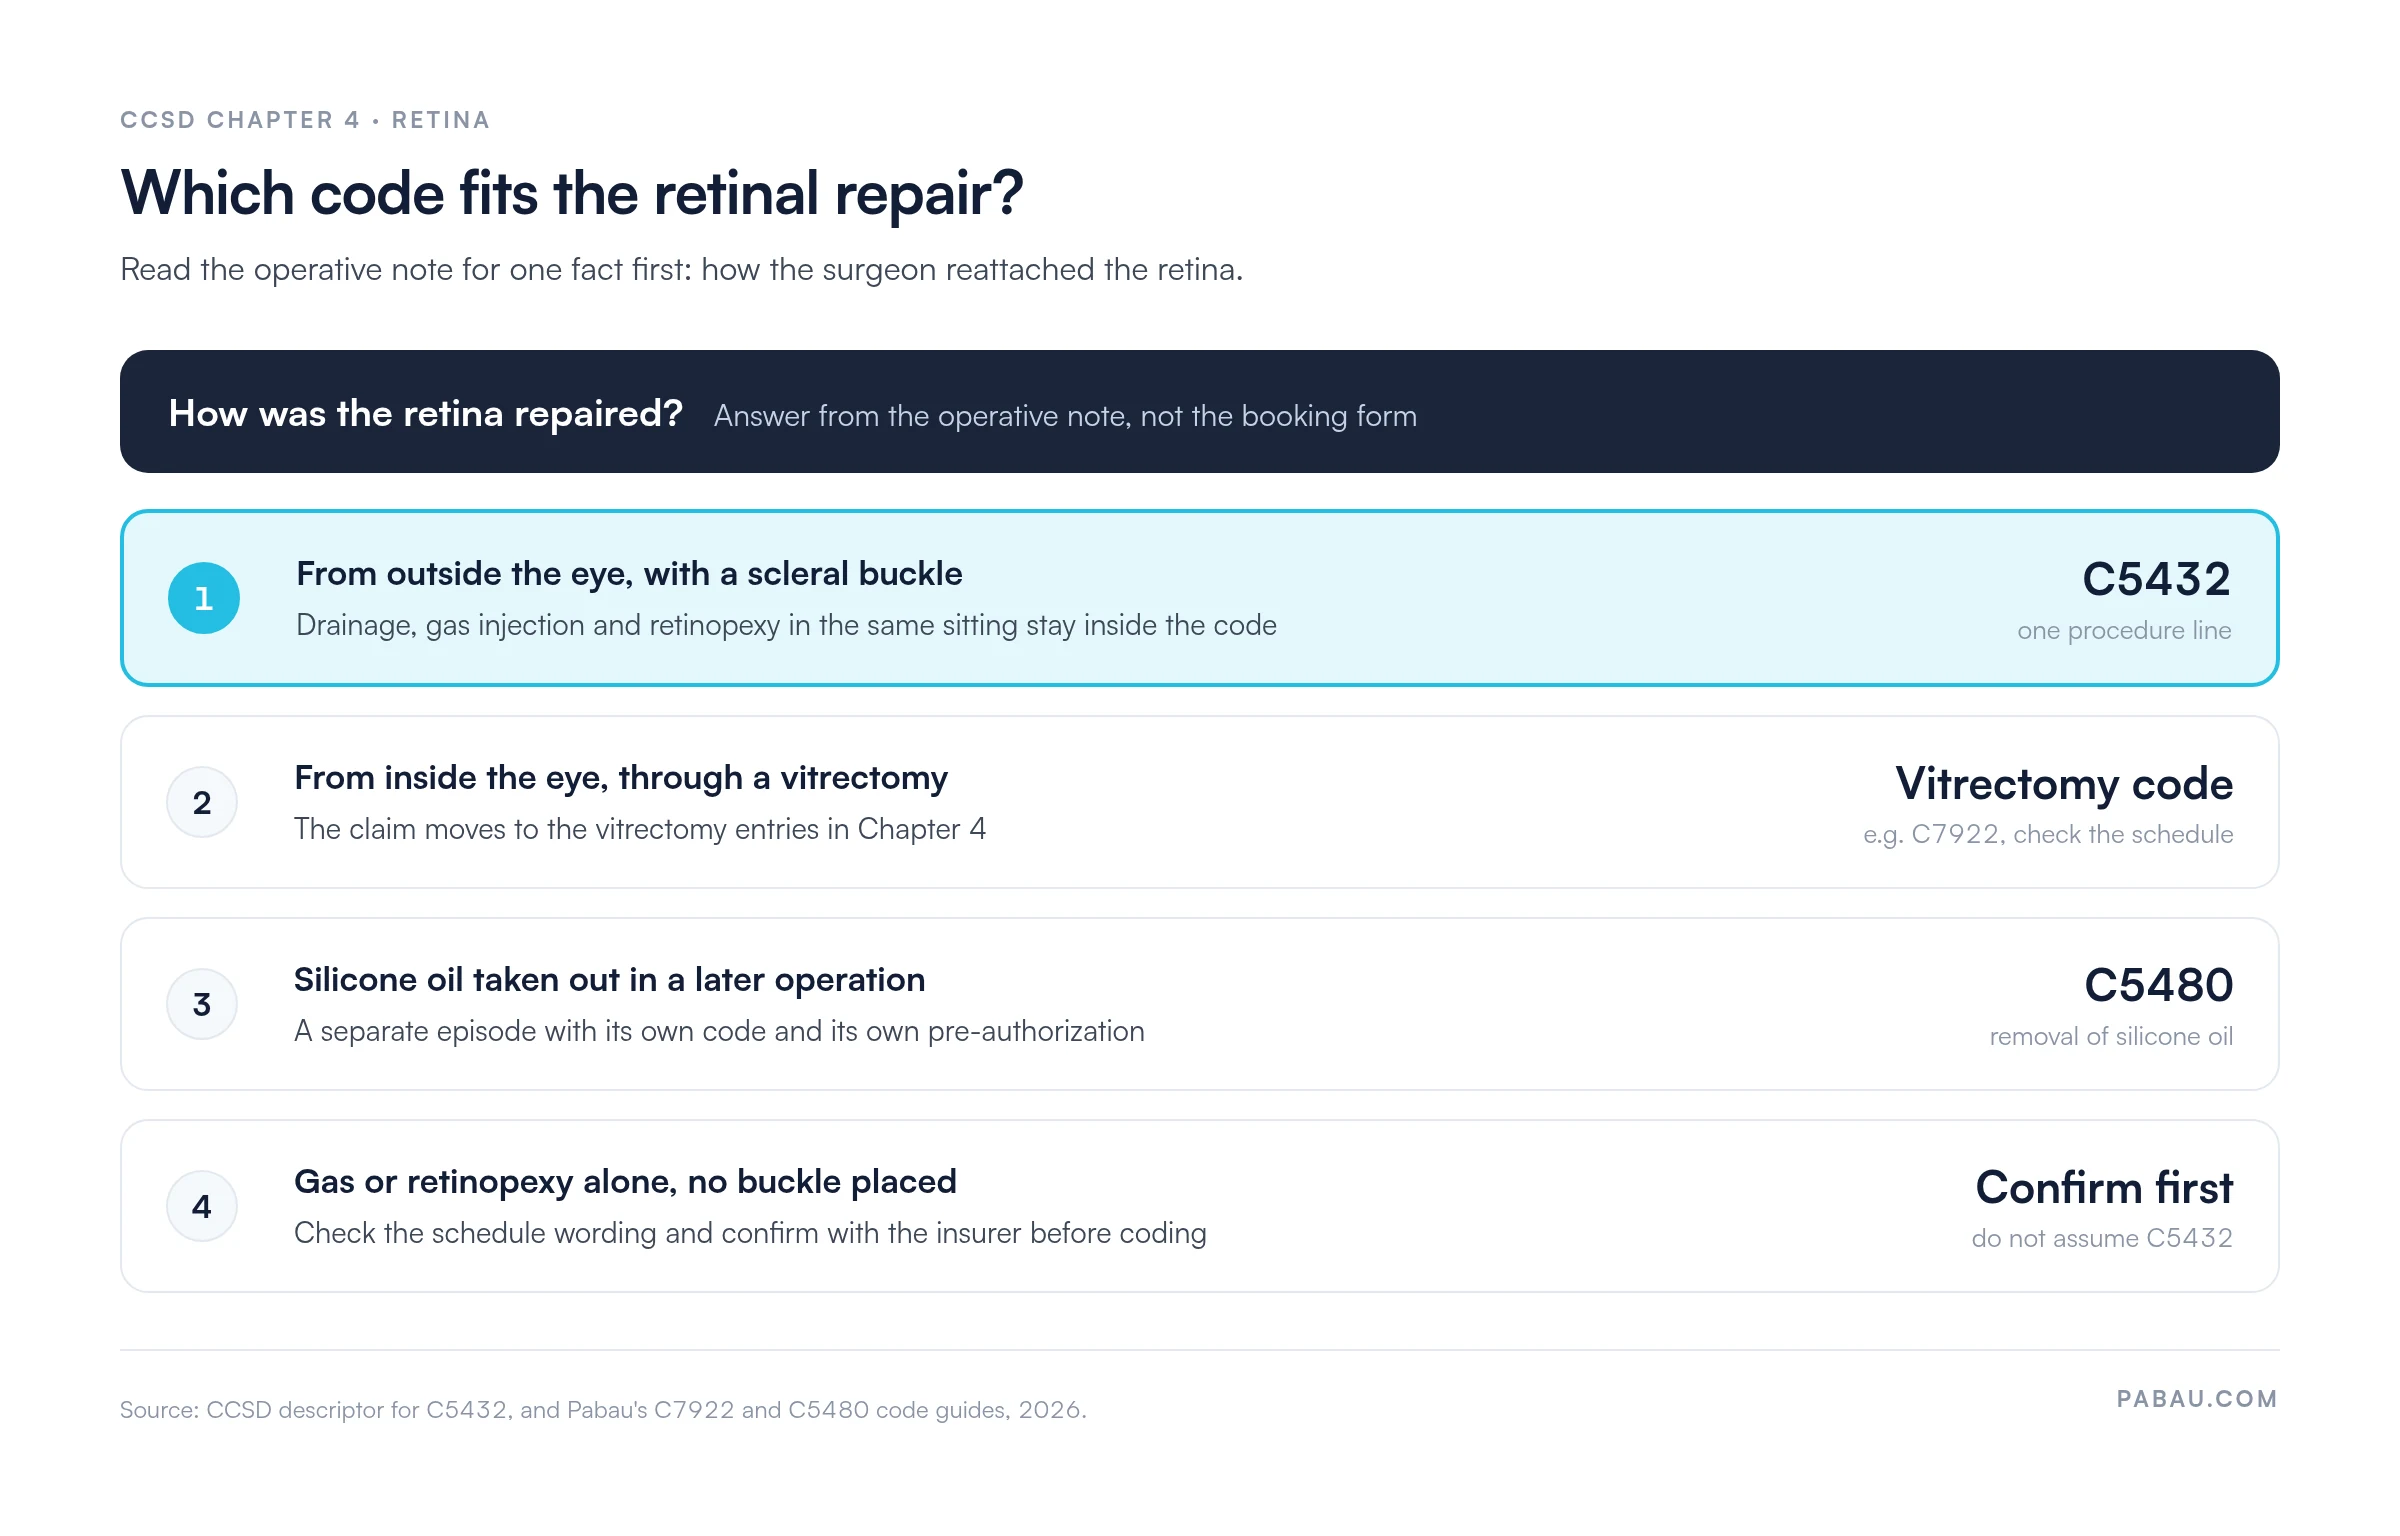Click the 'Which code fits the retinal repair?' title
This screenshot has width=2400, height=1536.
(x=572, y=193)
